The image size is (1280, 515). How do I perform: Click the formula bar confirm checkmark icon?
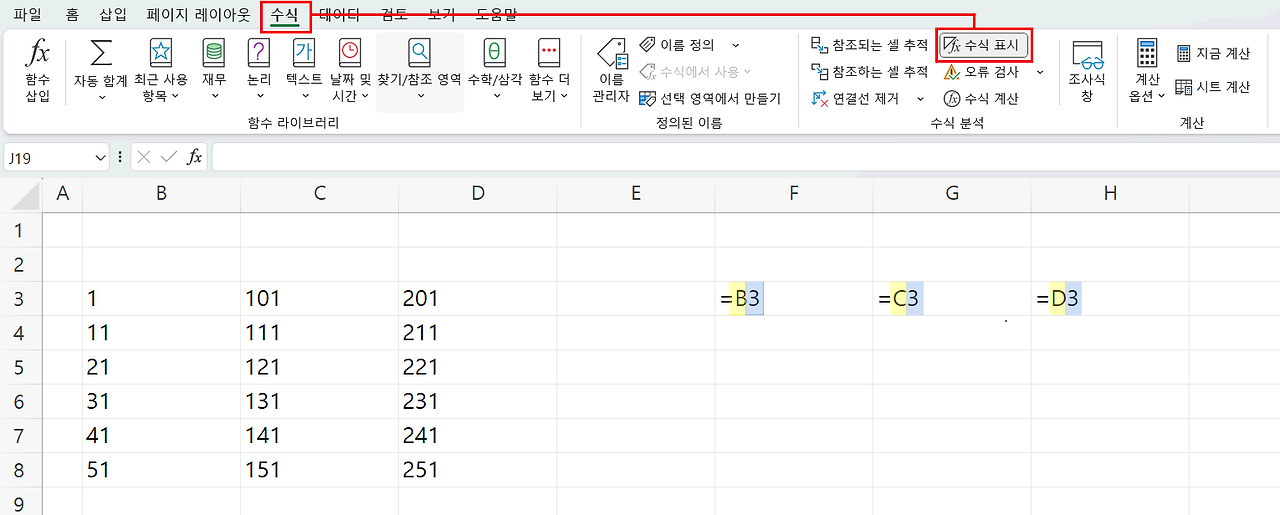pos(168,157)
